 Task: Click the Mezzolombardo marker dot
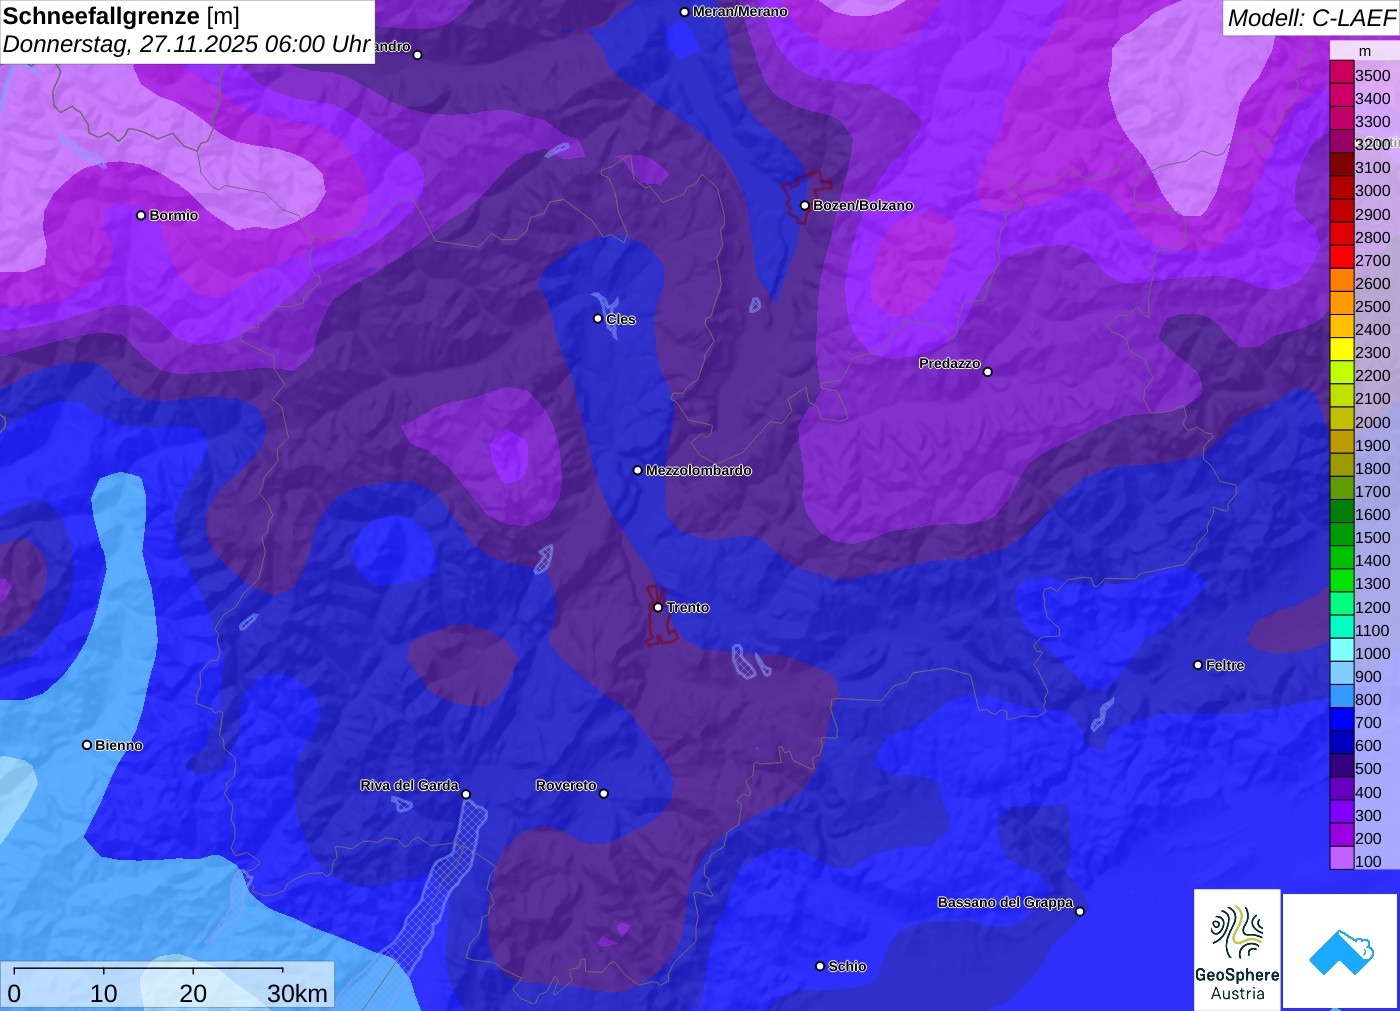638,470
